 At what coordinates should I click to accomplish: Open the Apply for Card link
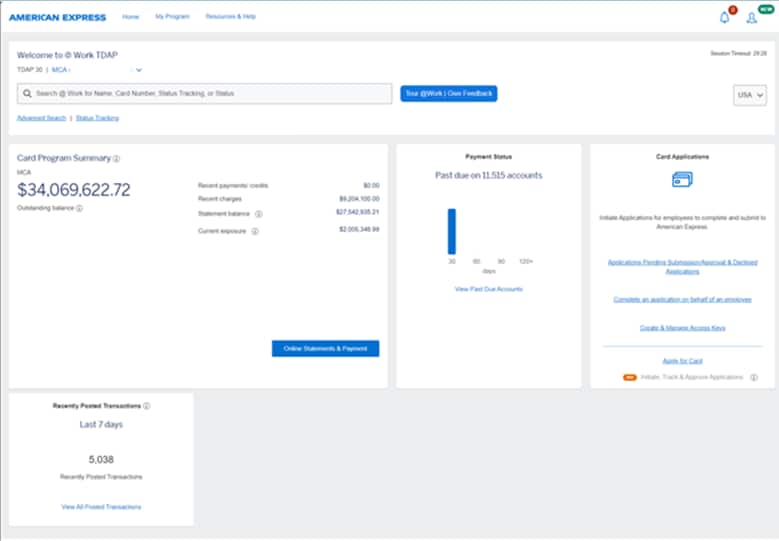pos(683,361)
